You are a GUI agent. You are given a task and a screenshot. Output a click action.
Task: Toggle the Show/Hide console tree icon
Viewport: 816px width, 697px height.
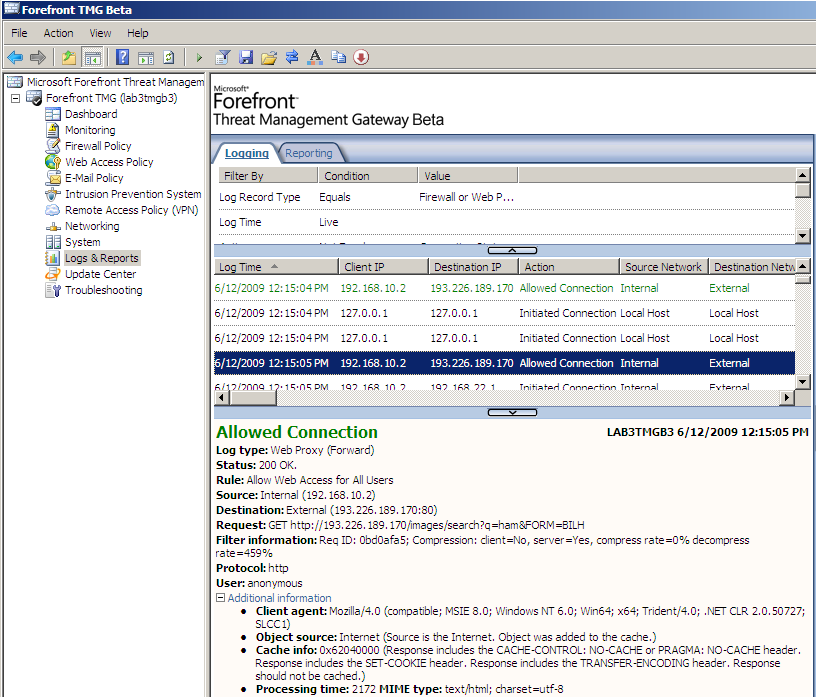(93, 57)
